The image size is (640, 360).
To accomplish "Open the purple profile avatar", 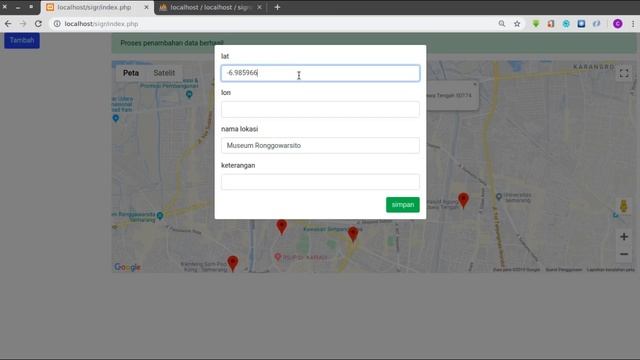I will pyautogui.click(x=618, y=24).
